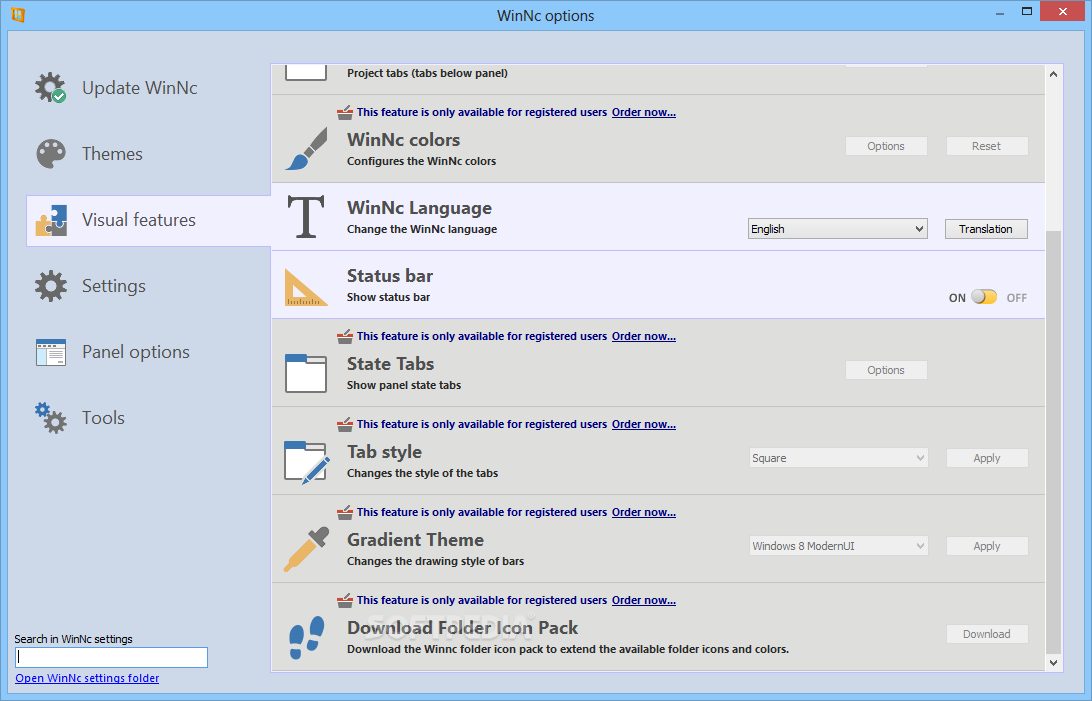Open WinNc settings folder link
Viewport: 1092px width, 701px height.
coord(87,678)
